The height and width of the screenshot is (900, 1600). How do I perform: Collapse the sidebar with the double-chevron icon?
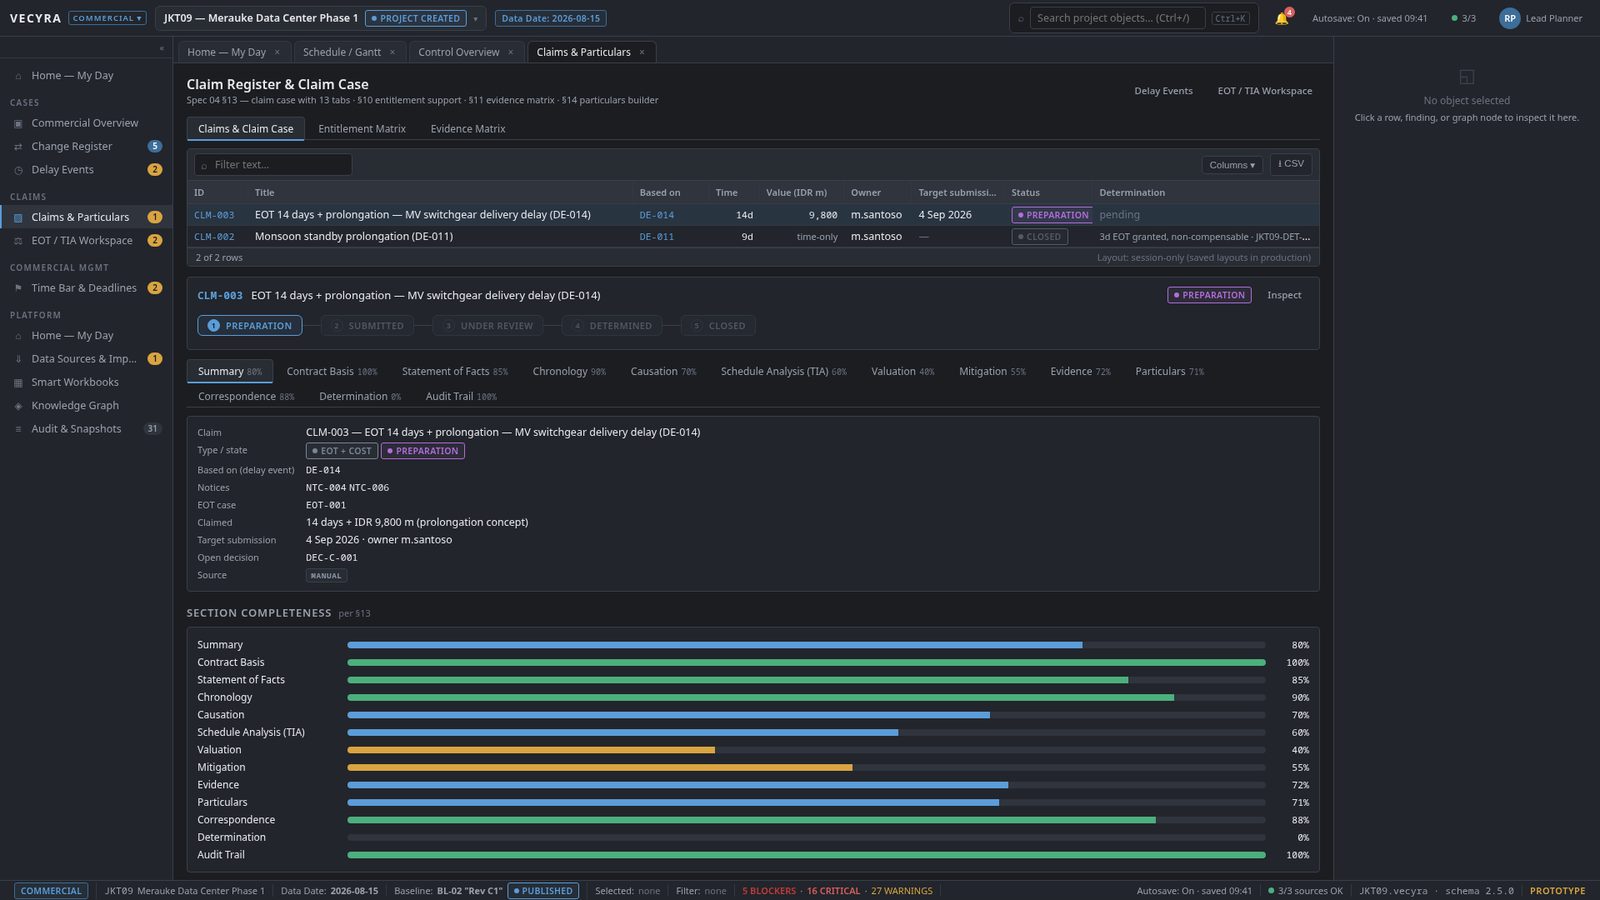(161, 48)
